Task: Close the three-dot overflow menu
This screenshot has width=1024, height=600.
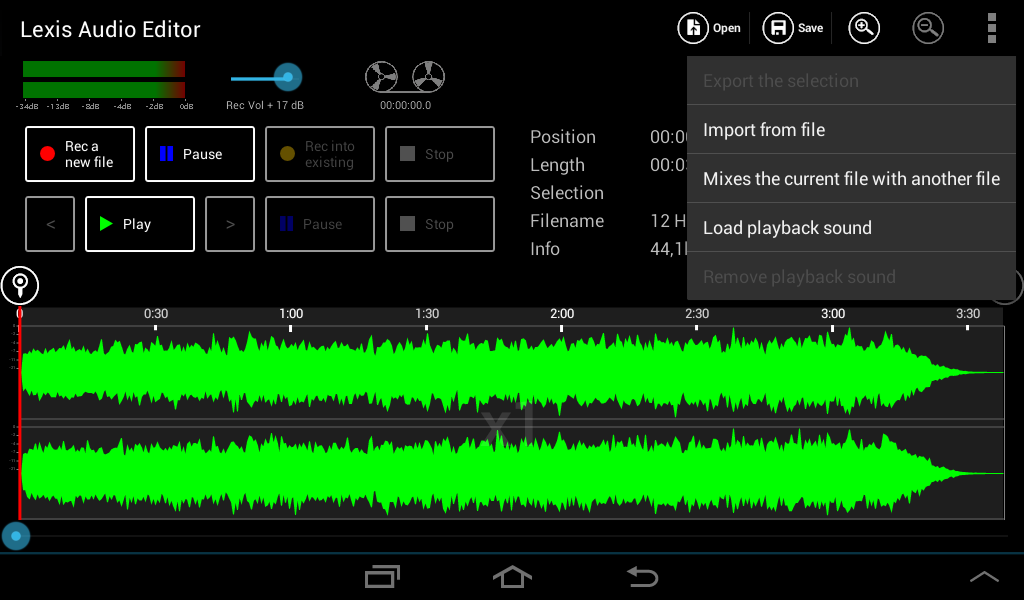Action: 991,28
